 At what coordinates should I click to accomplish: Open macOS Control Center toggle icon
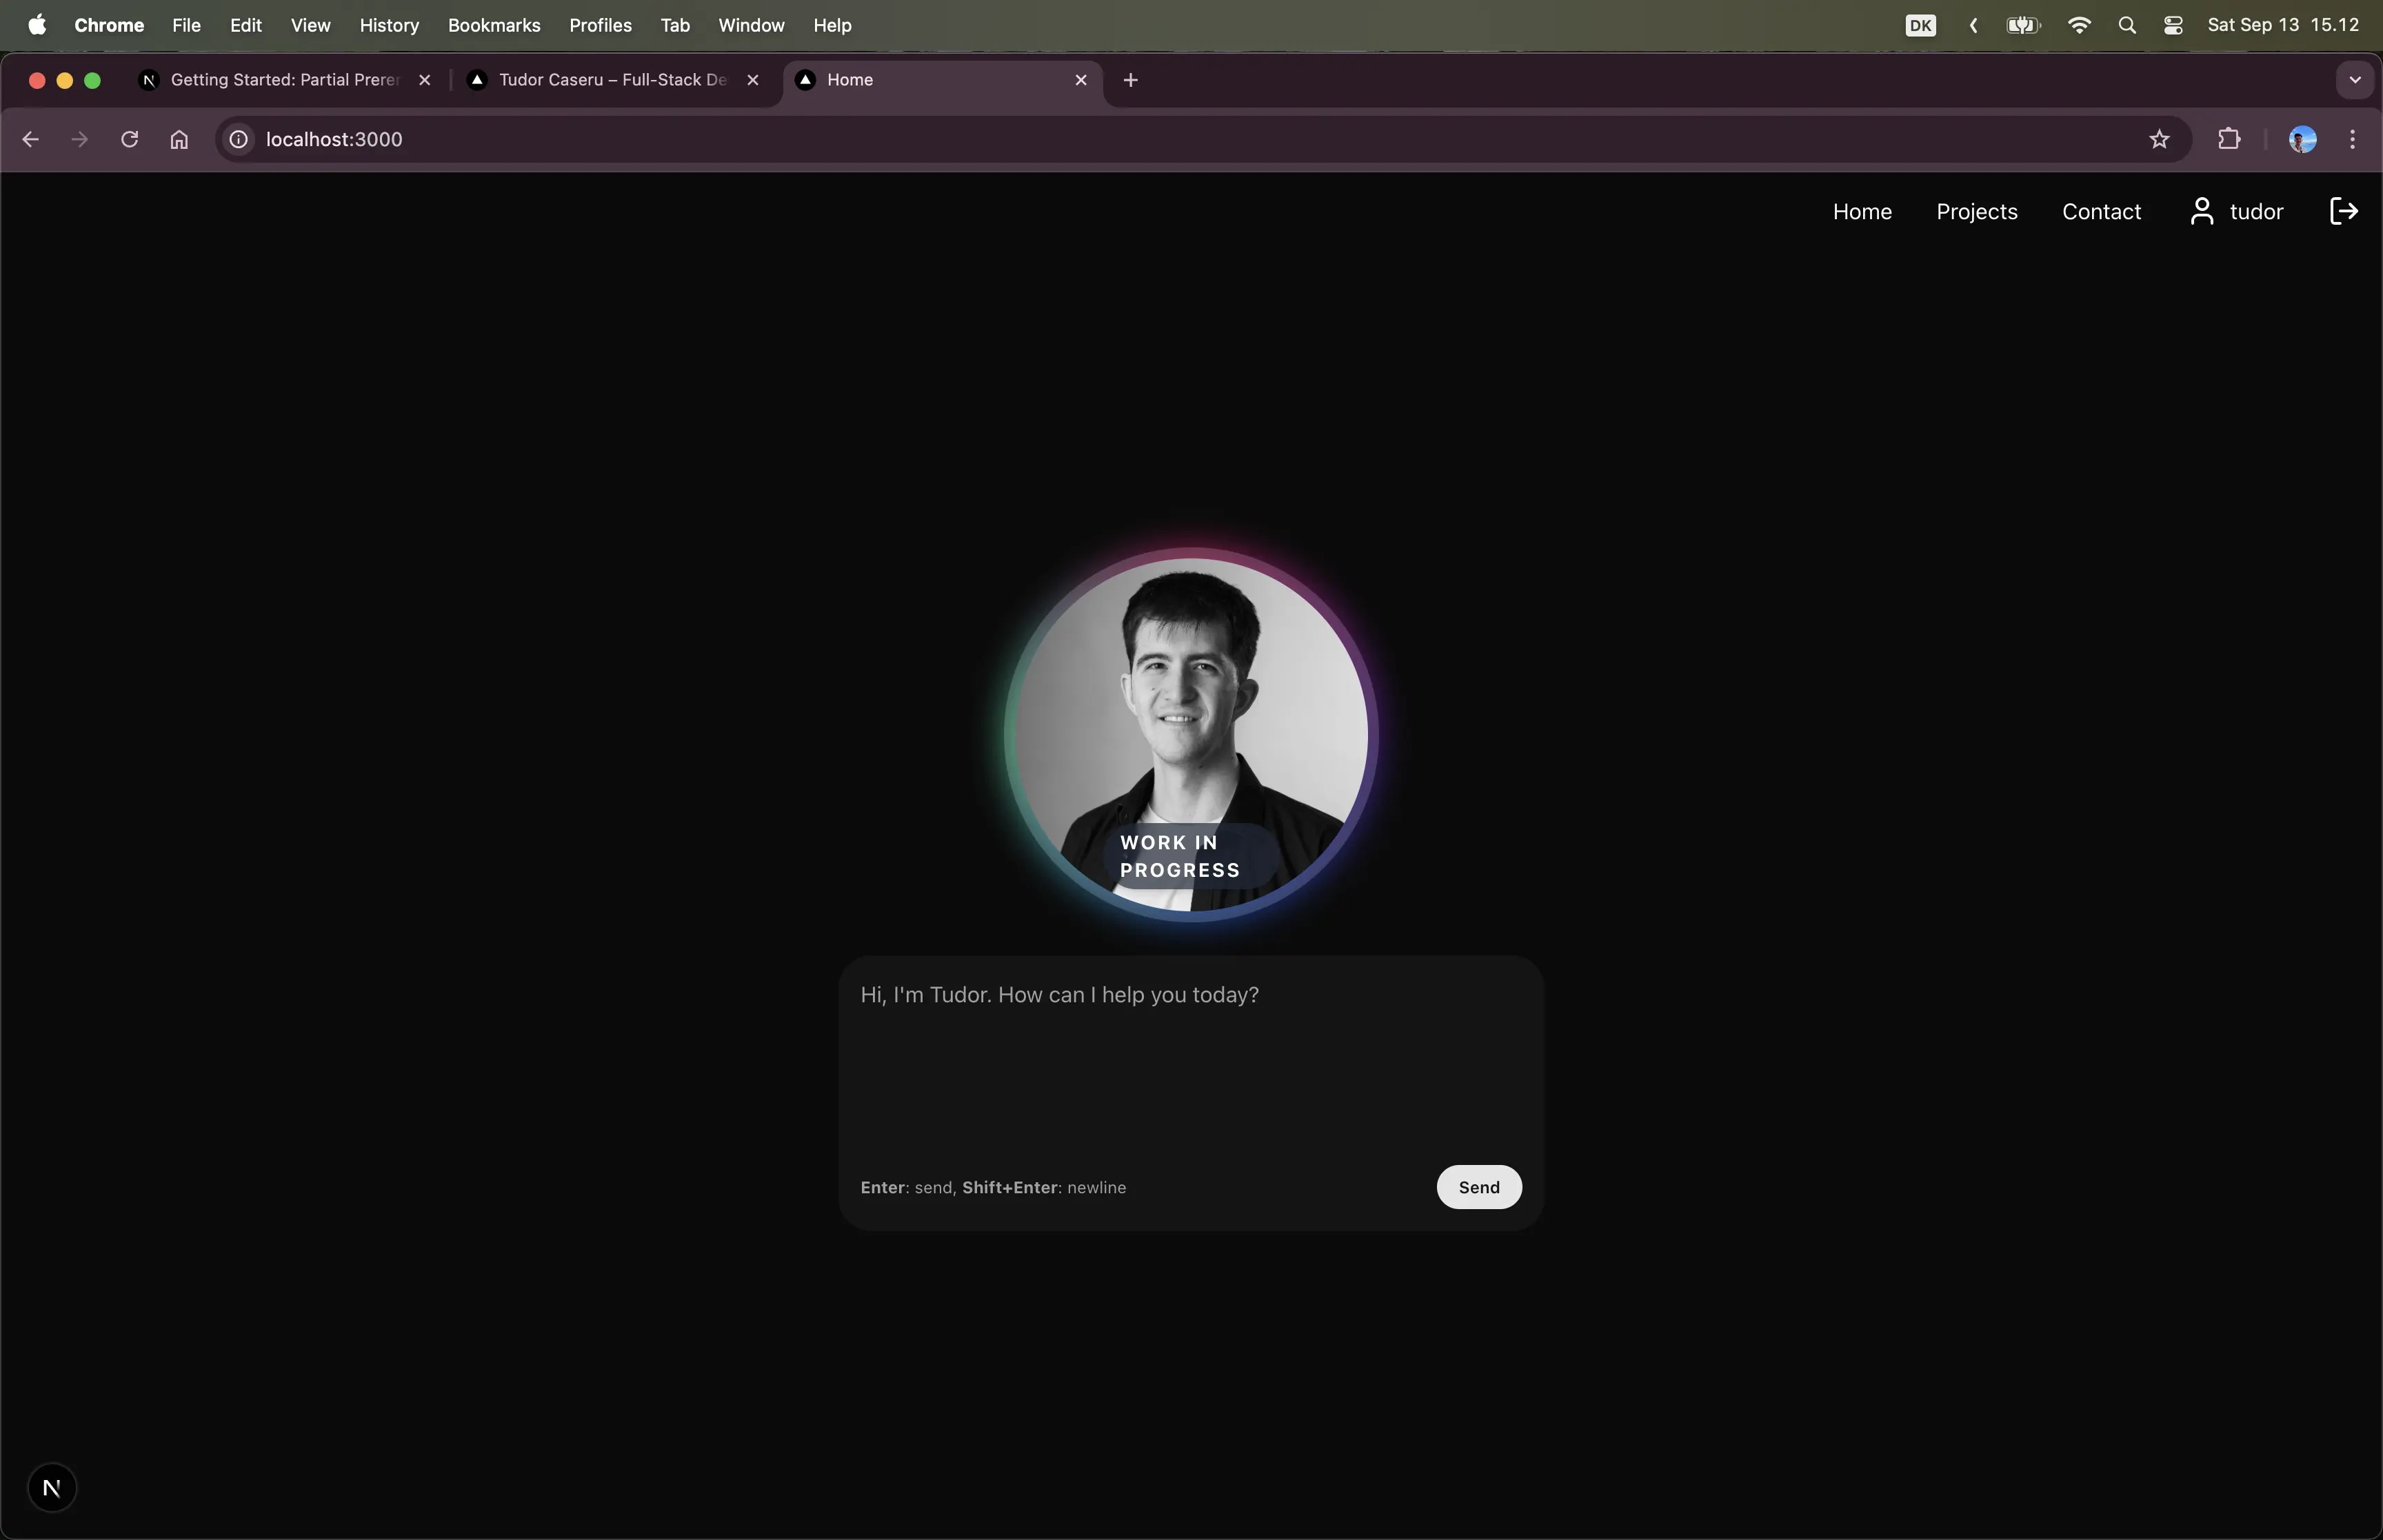click(2173, 25)
